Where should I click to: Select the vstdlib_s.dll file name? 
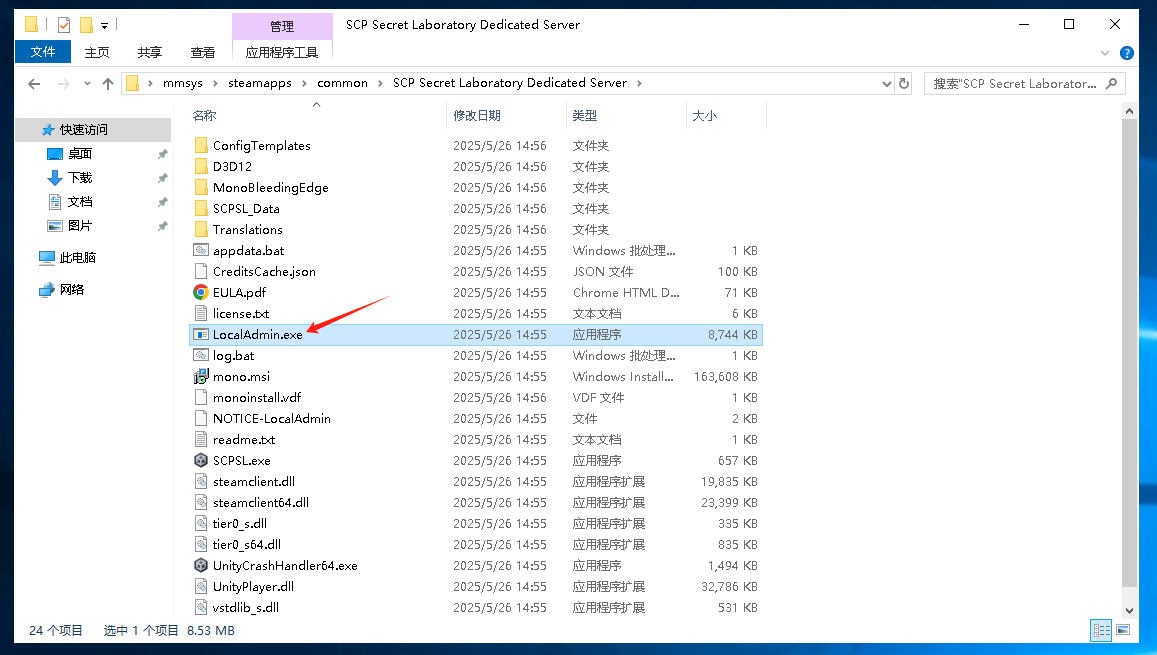click(x=246, y=608)
